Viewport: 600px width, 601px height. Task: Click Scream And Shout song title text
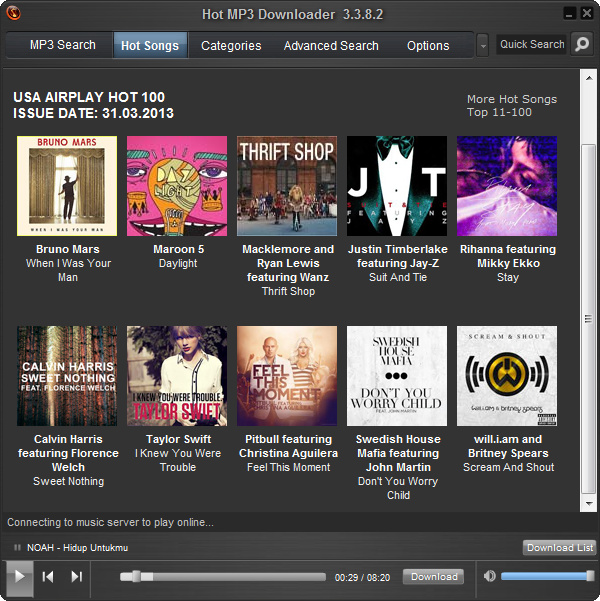pos(508,467)
